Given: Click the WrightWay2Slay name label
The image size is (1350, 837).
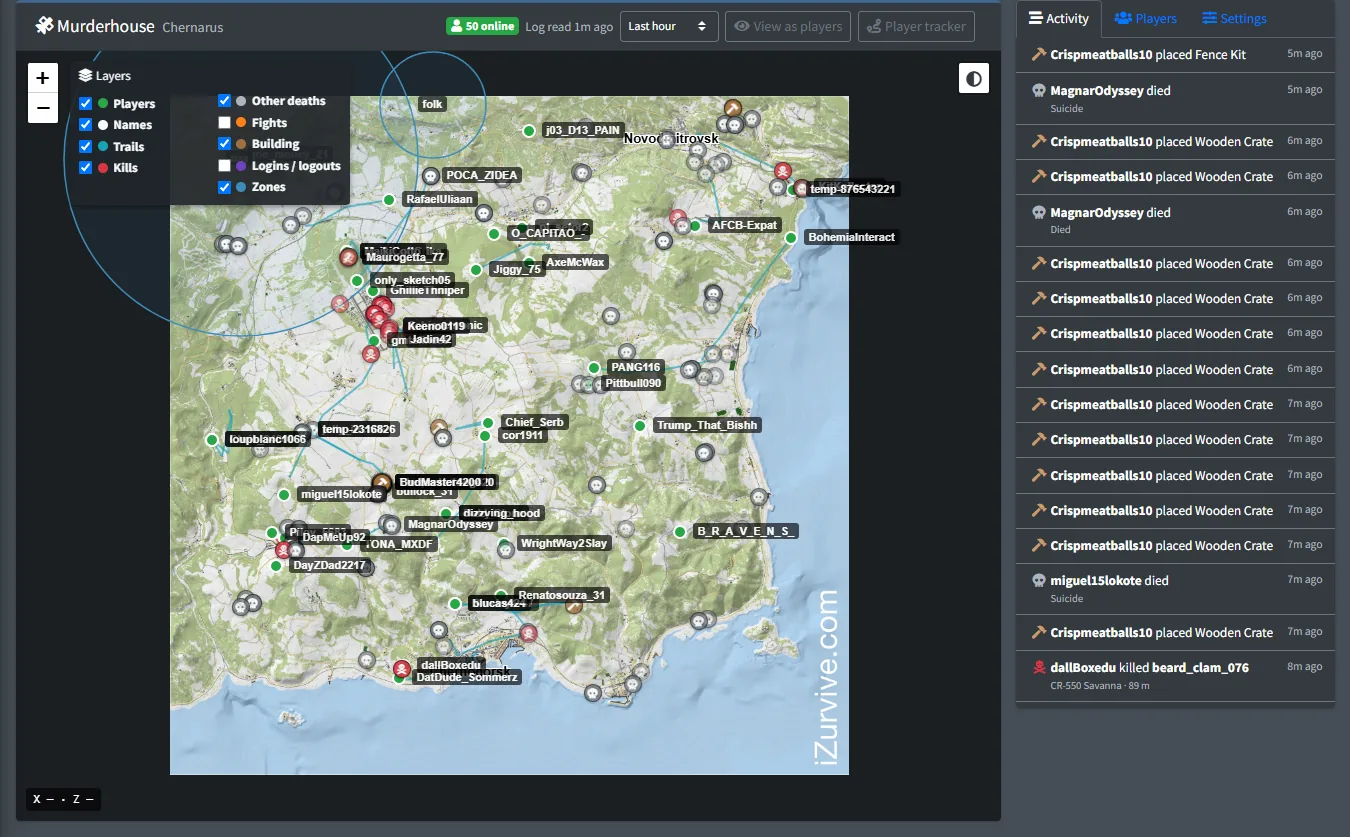Looking at the screenshot, I should (564, 544).
